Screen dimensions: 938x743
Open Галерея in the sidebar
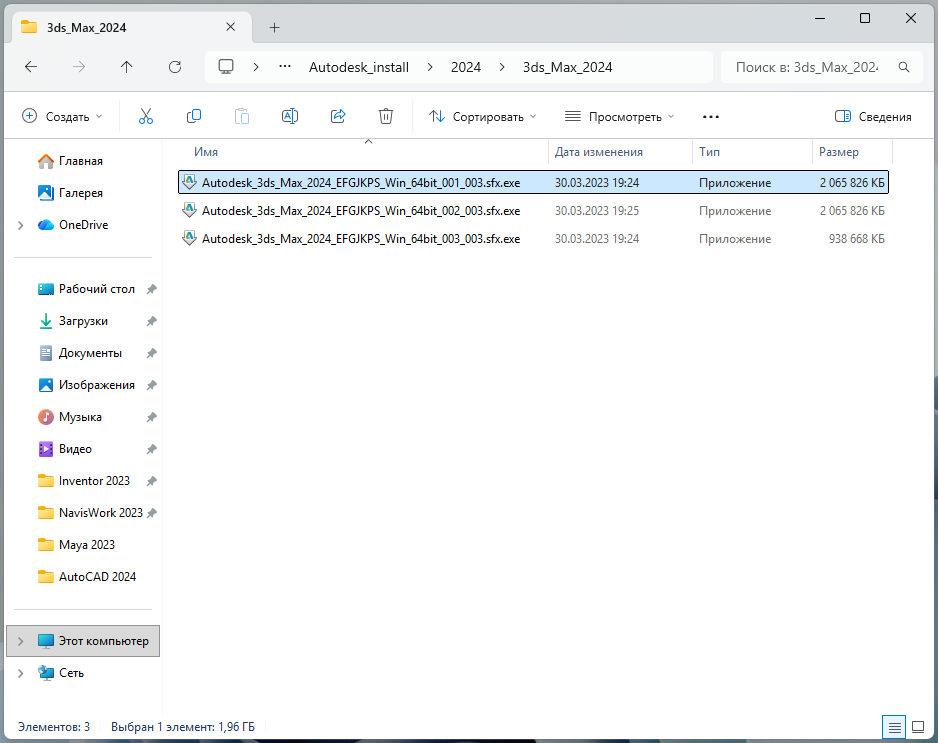click(x=81, y=193)
